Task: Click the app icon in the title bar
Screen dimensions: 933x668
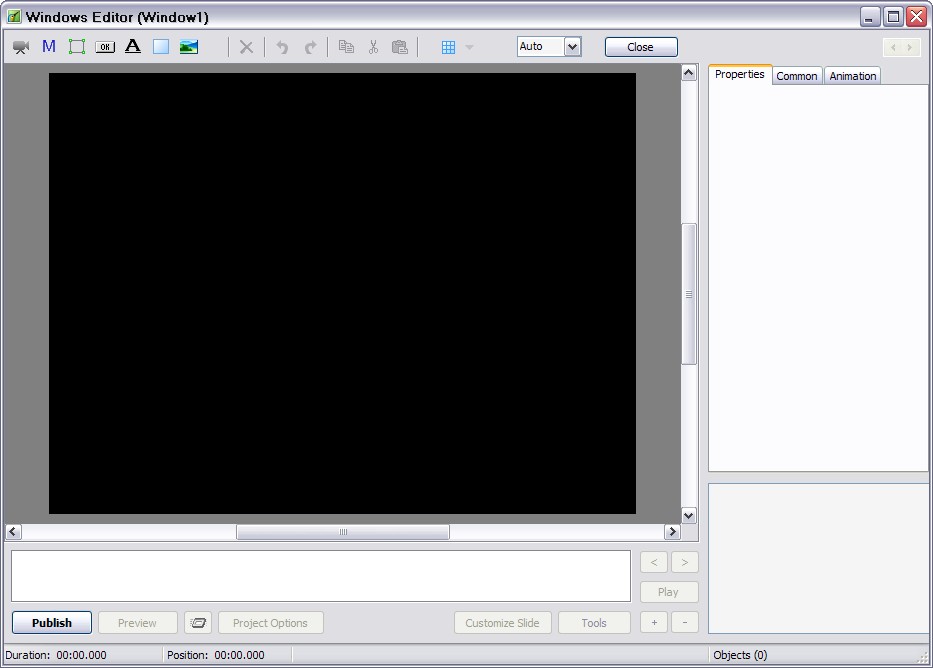Action: [14, 17]
